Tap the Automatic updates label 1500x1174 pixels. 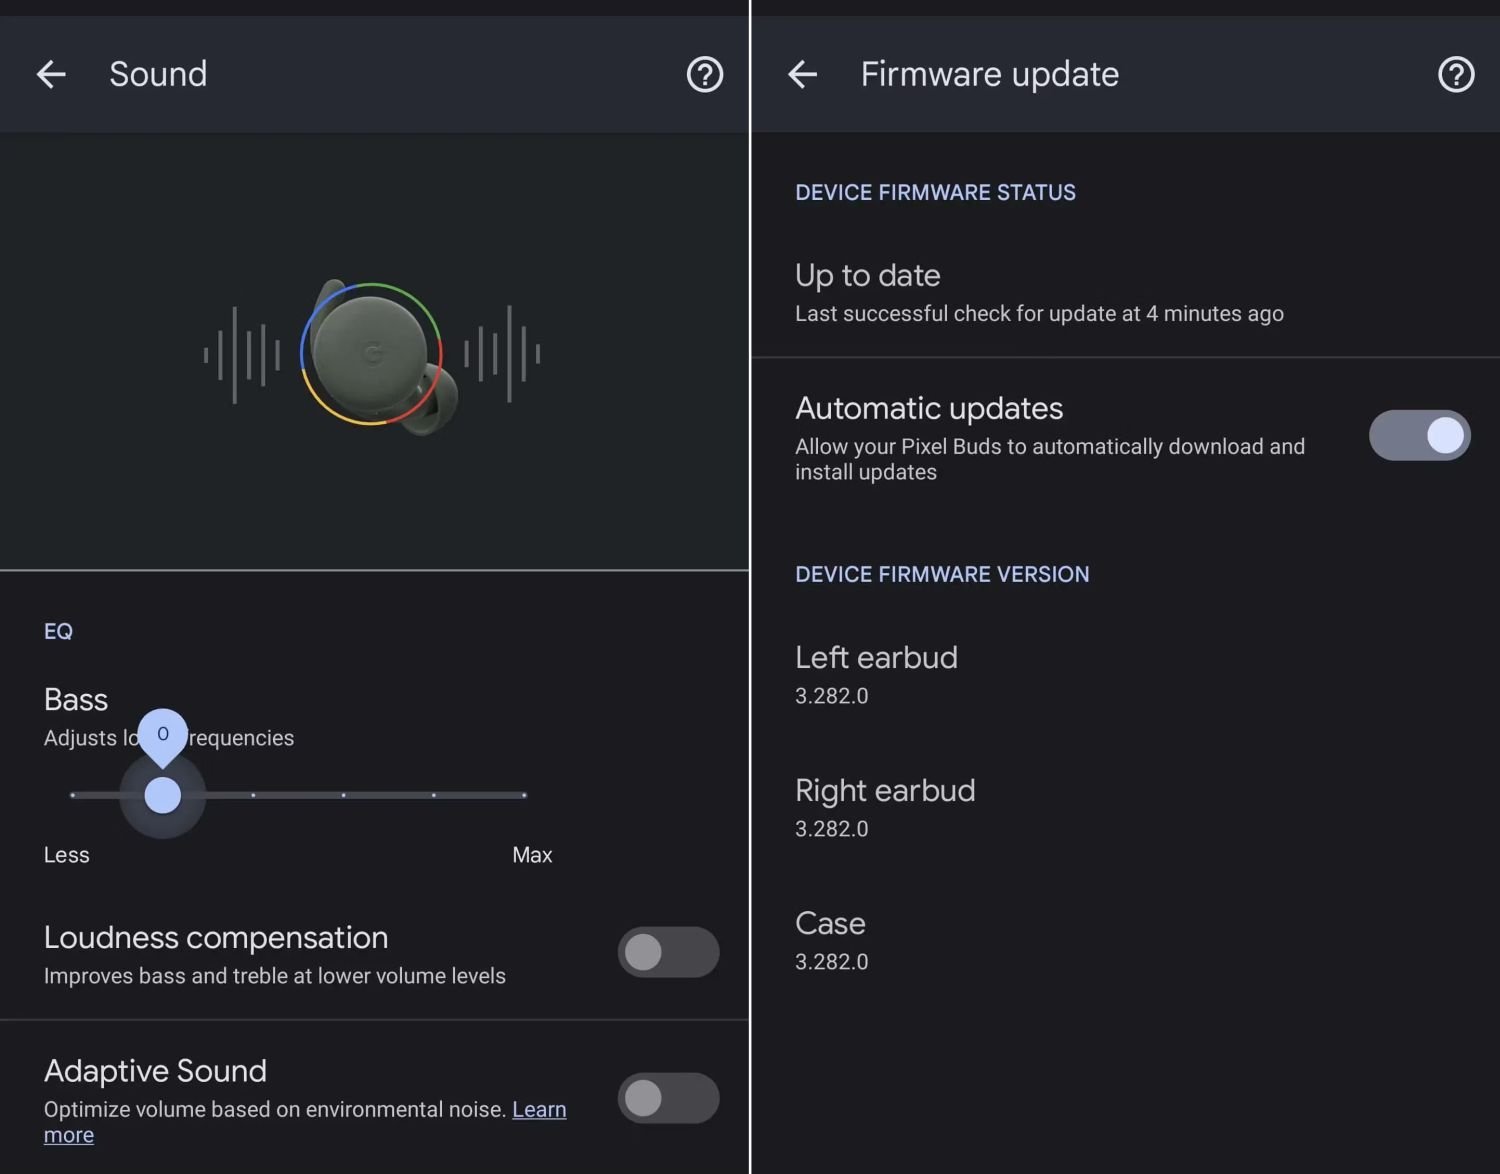point(929,408)
